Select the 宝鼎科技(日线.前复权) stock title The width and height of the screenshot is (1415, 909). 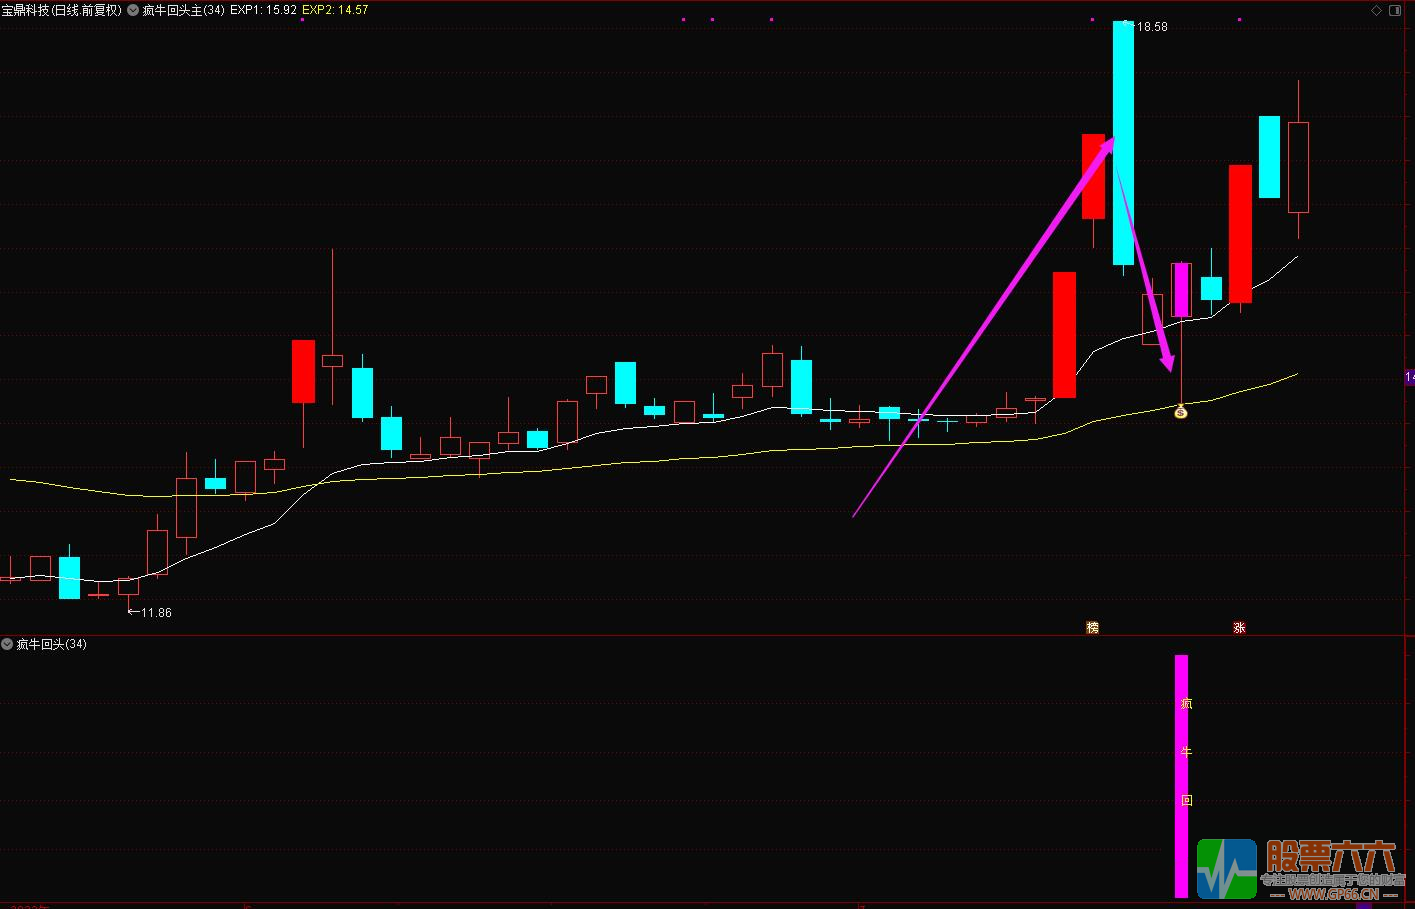[62, 10]
